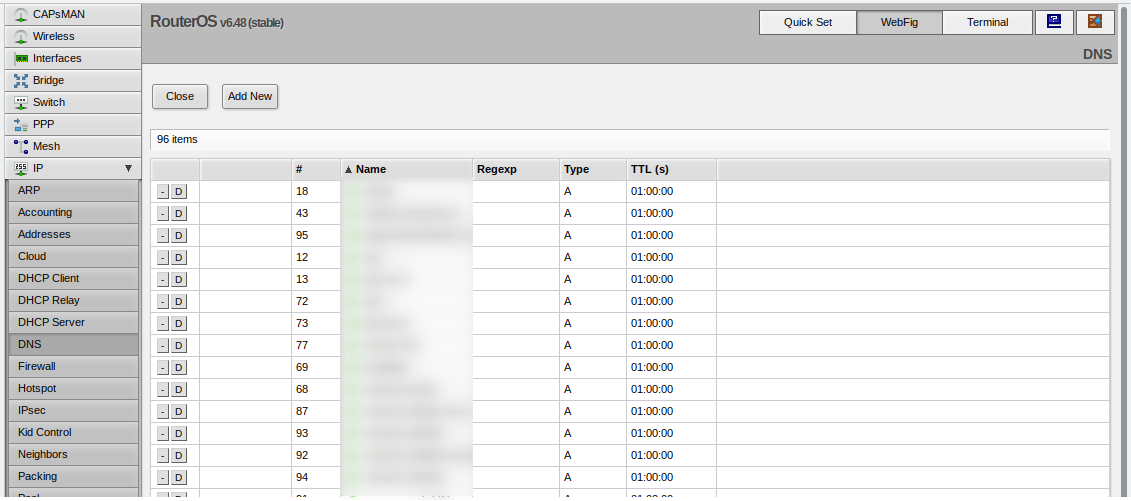The image size is (1131, 501).
Task: Open the Terminal tab
Action: tap(987, 22)
